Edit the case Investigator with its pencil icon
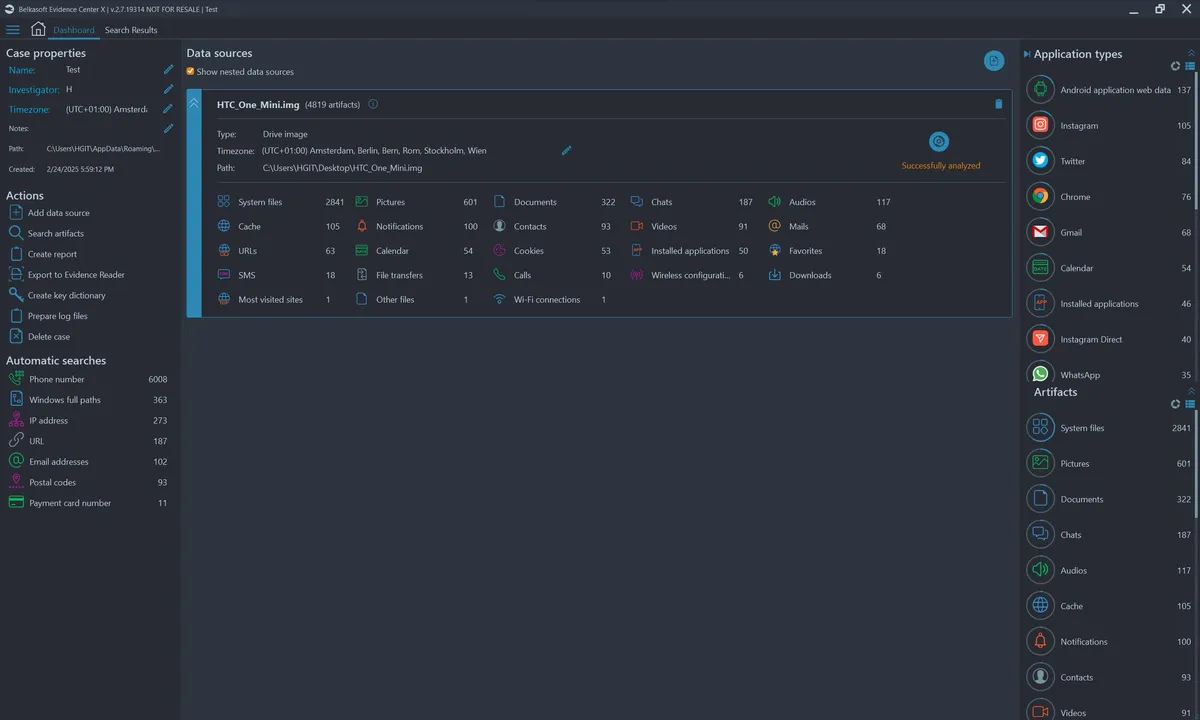Viewport: 1200px width, 720px height. [x=168, y=89]
